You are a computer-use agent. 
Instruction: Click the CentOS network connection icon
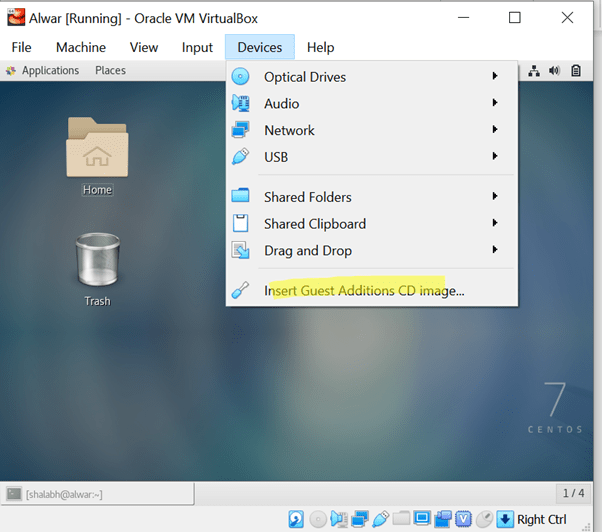[x=534, y=71]
